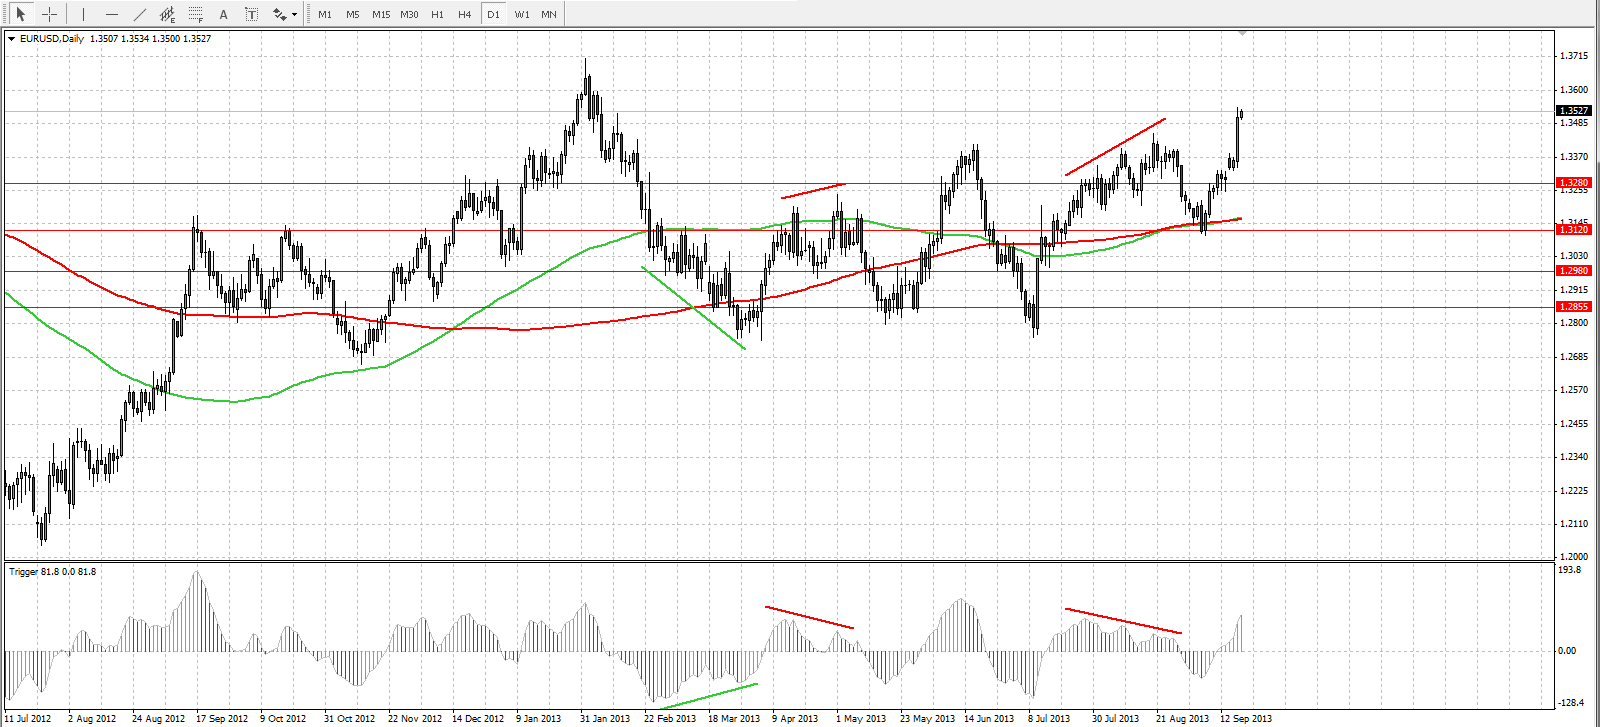The image size is (1600, 727).
Task: Click the 8 Jul 2013 date label
Action: tap(1049, 718)
